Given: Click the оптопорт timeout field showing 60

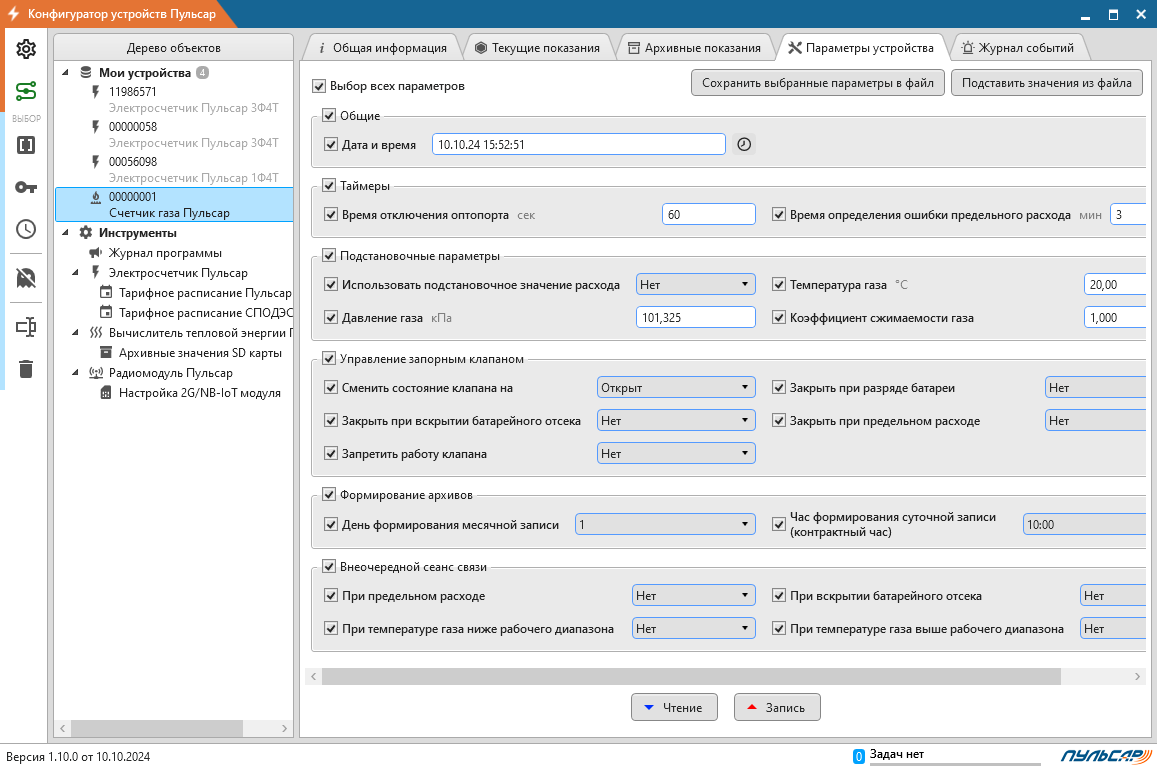Looking at the screenshot, I should [708, 214].
